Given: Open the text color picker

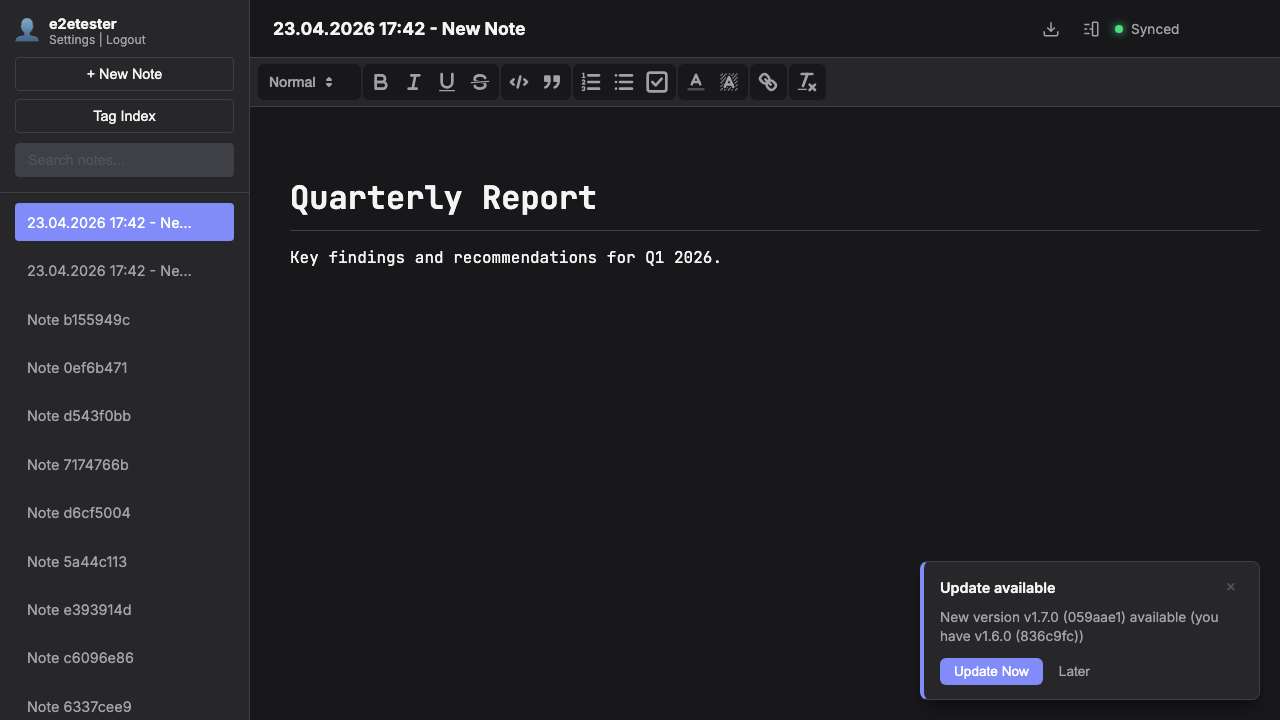Looking at the screenshot, I should [x=695, y=82].
